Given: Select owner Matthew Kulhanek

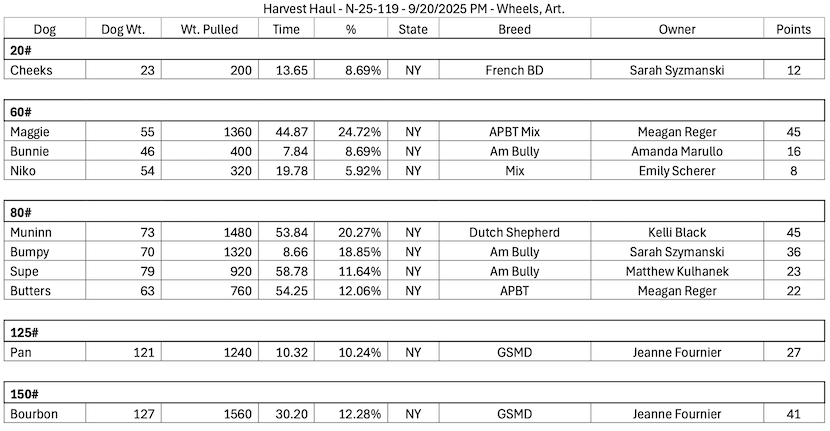Looking at the screenshot, I should tap(677, 271).
